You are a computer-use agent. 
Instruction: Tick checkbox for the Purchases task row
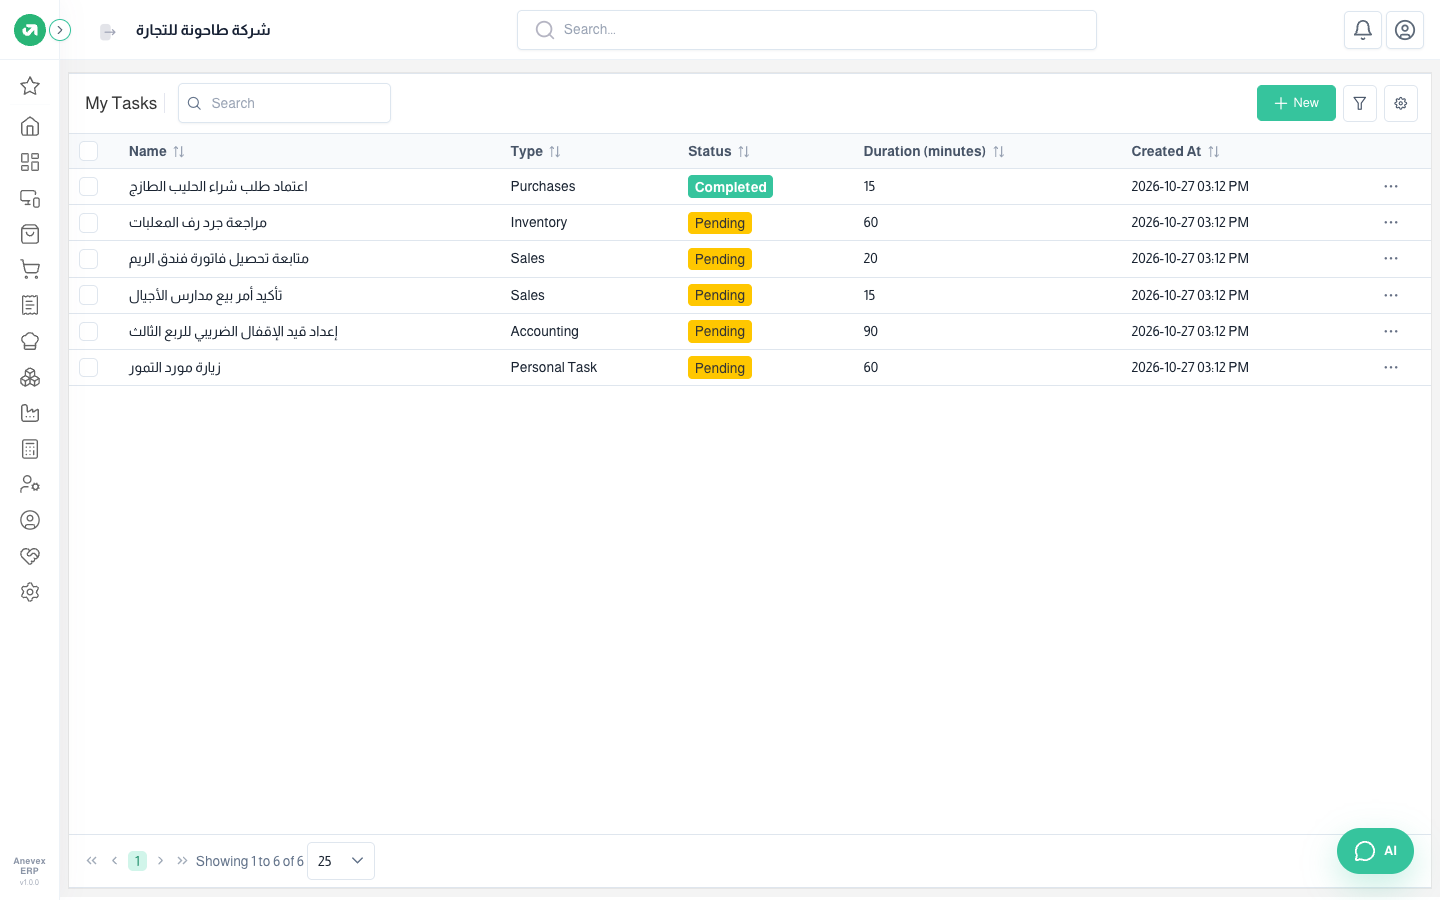tap(89, 187)
